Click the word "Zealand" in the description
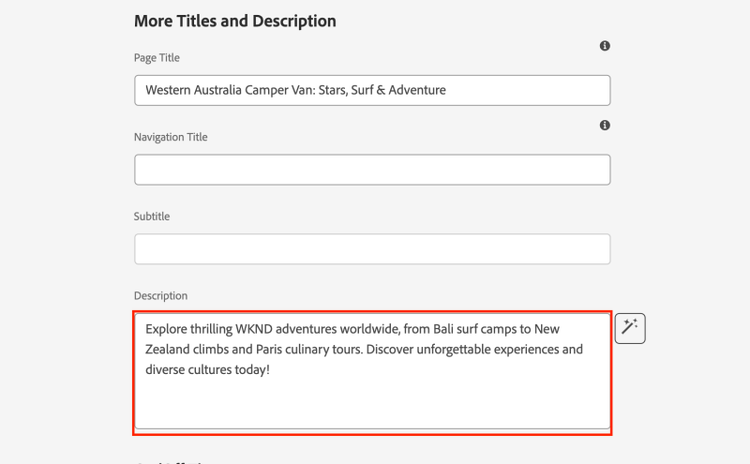Image resolution: width=750 pixels, height=464 pixels. tap(170, 350)
